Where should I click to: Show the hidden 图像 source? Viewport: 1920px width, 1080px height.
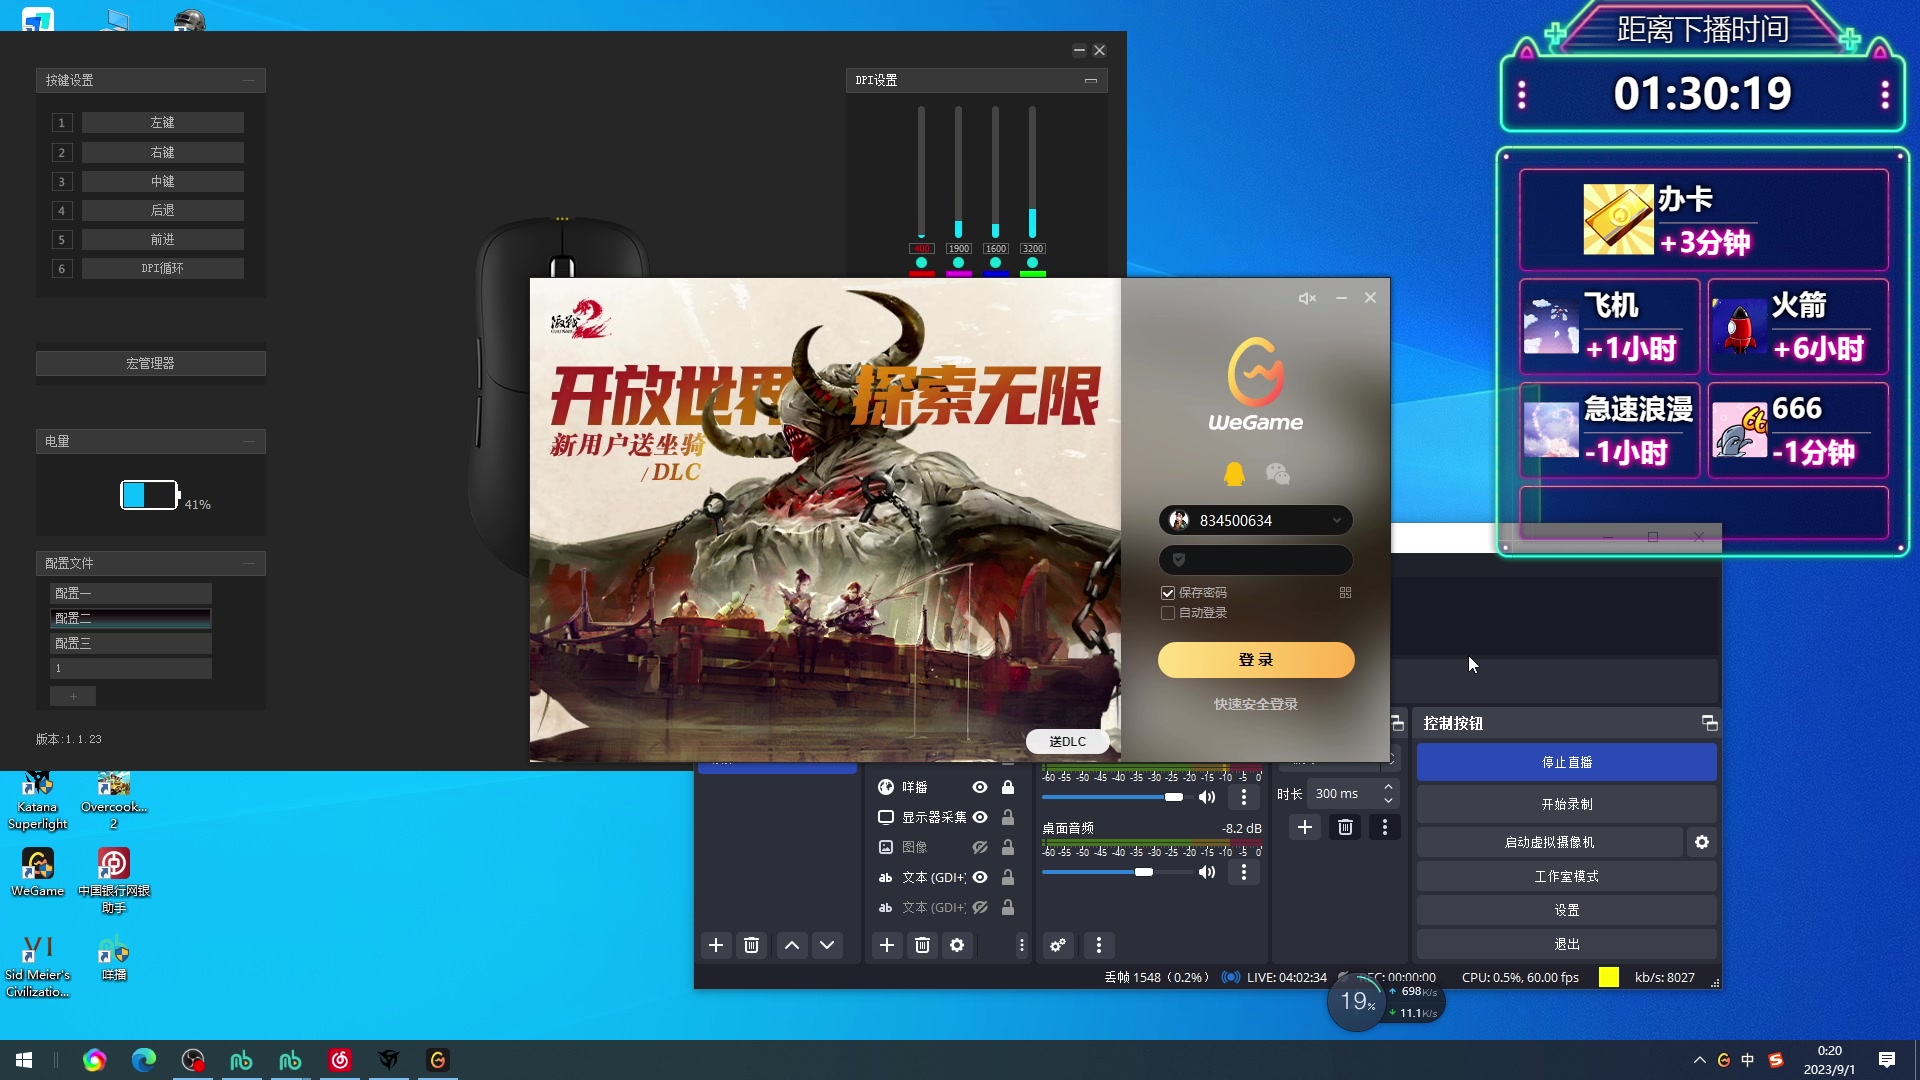(x=980, y=847)
